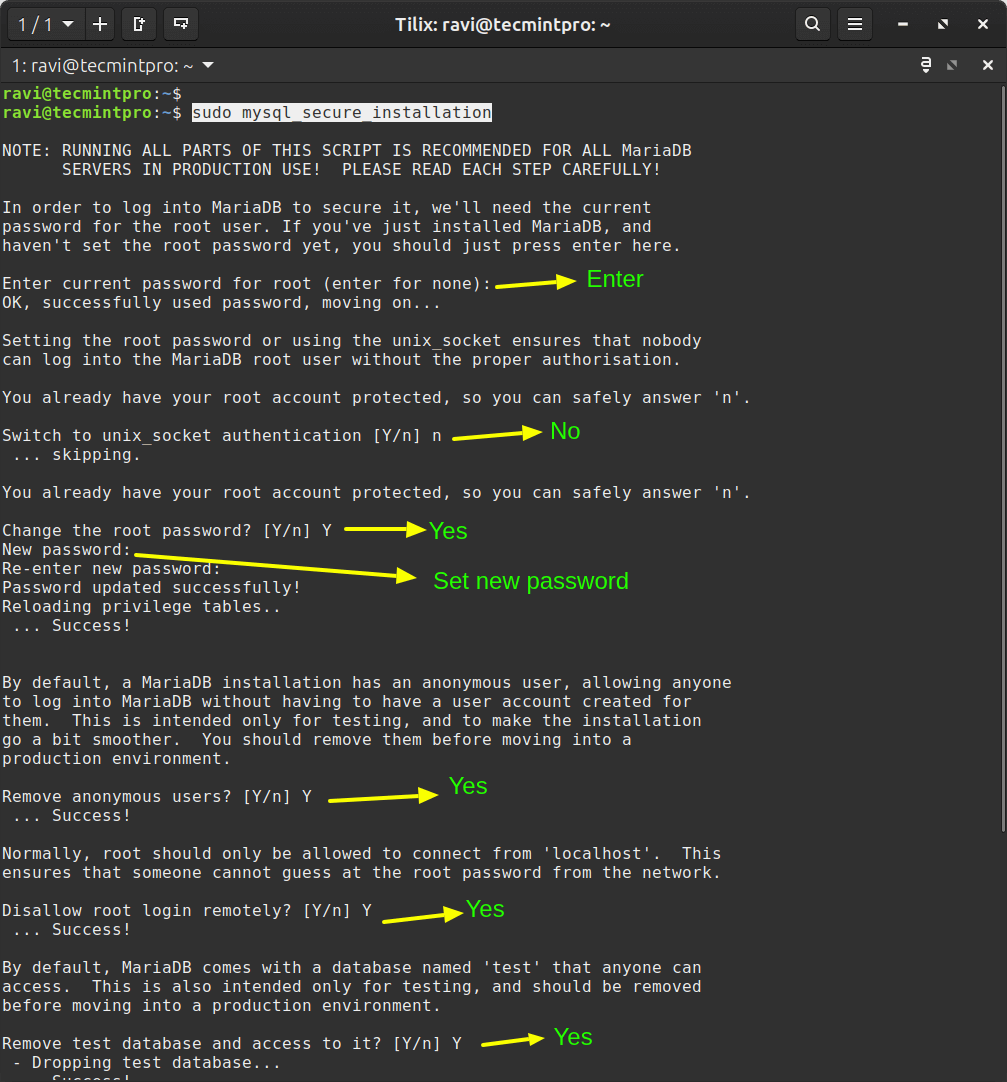Open the terminal search icon
The image size is (1007, 1082).
tap(813, 24)
